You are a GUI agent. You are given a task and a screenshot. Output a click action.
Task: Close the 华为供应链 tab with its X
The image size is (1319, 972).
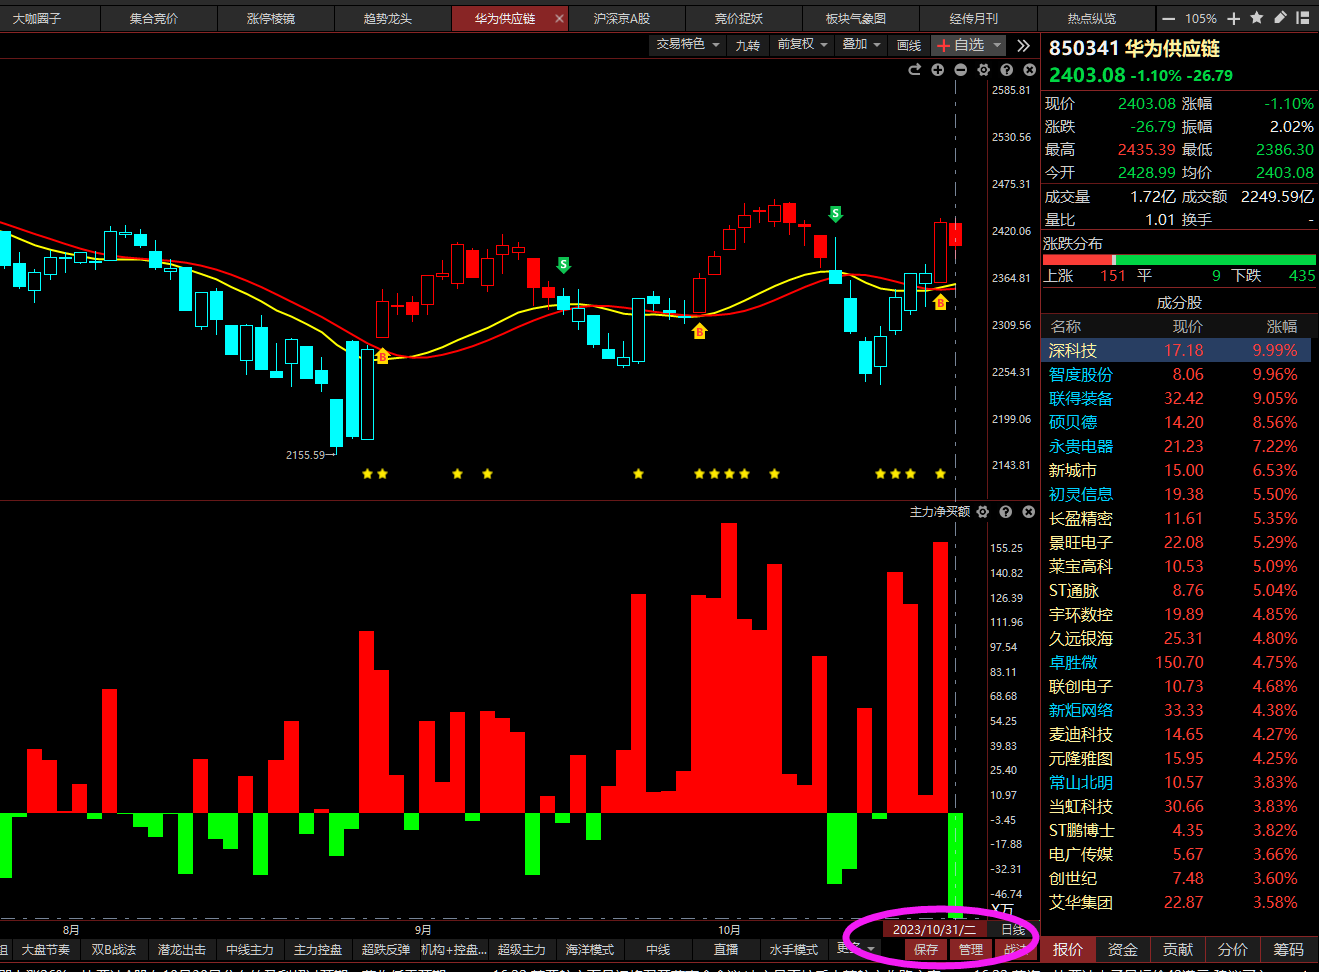559,18
